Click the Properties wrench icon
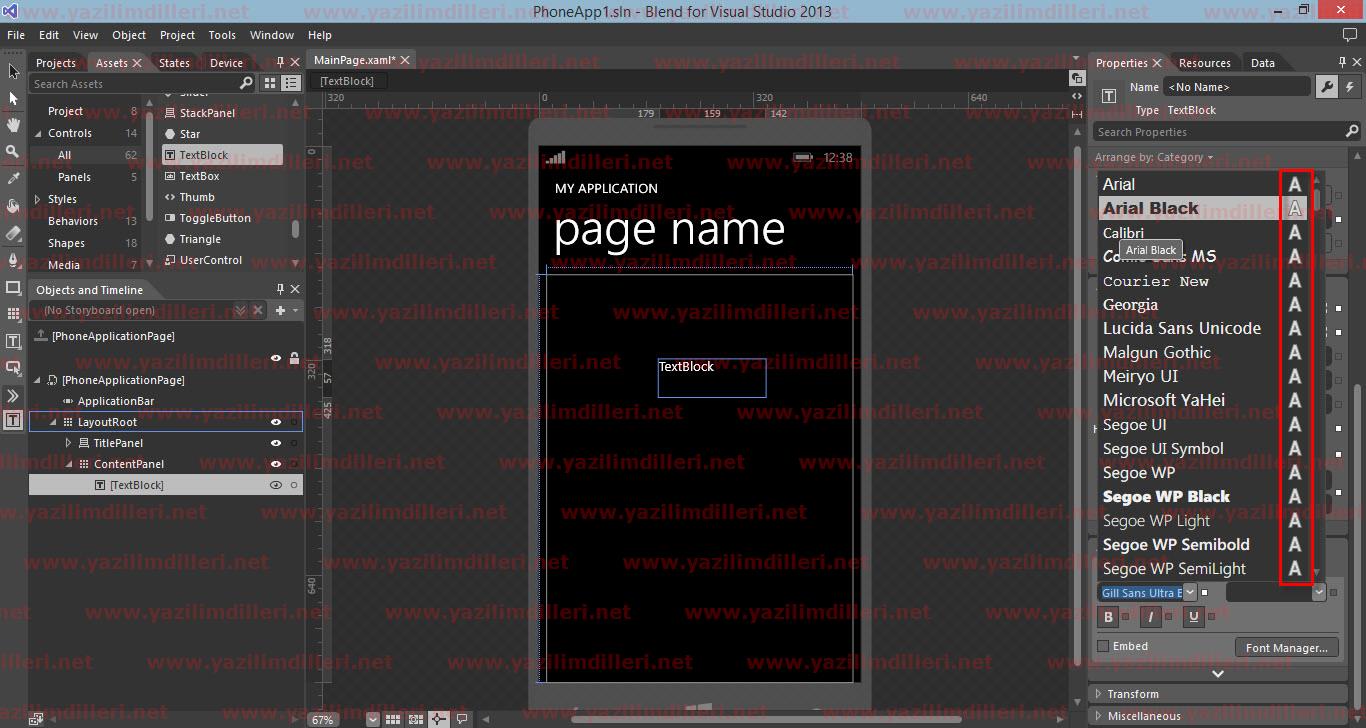This screenshot has height=728, width=1366. pyautogui.click(x=1326, y=87)
